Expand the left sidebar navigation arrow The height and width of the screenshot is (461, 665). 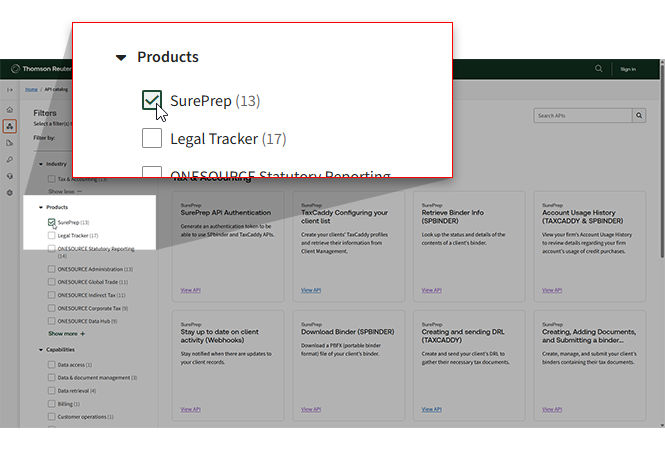click(10, 90)
